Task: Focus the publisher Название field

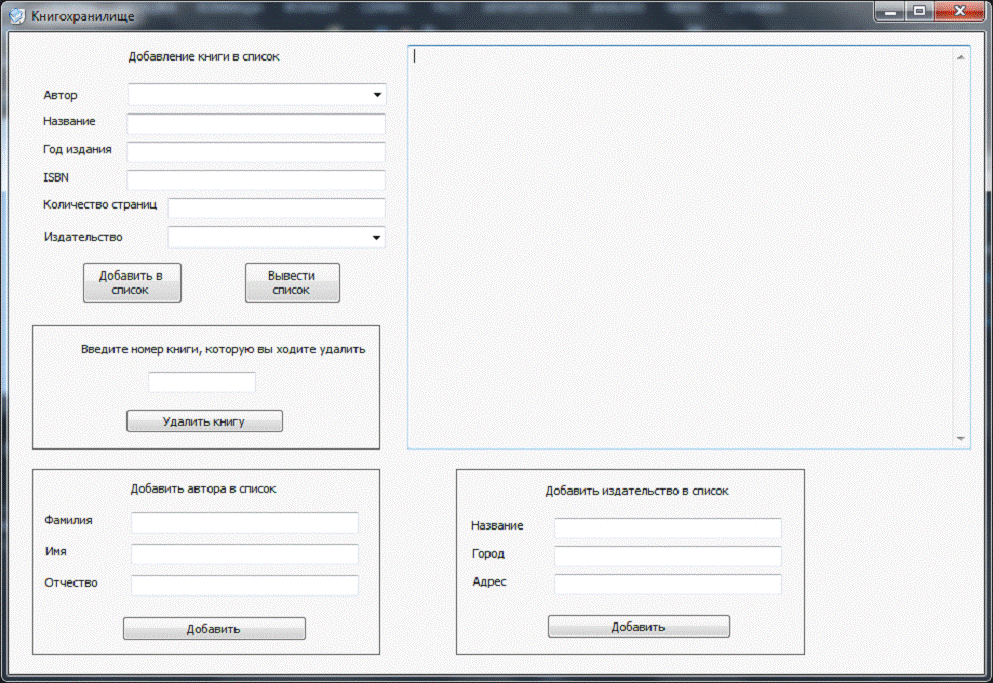Action: [667, 528]
